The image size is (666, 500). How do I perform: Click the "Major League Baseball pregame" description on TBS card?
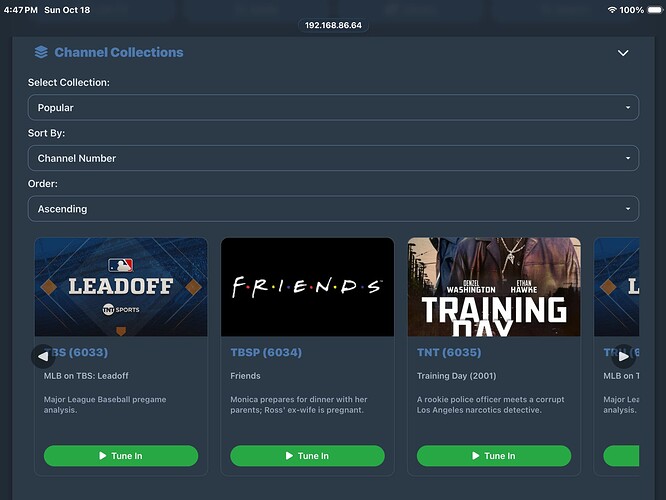point(105,404)
